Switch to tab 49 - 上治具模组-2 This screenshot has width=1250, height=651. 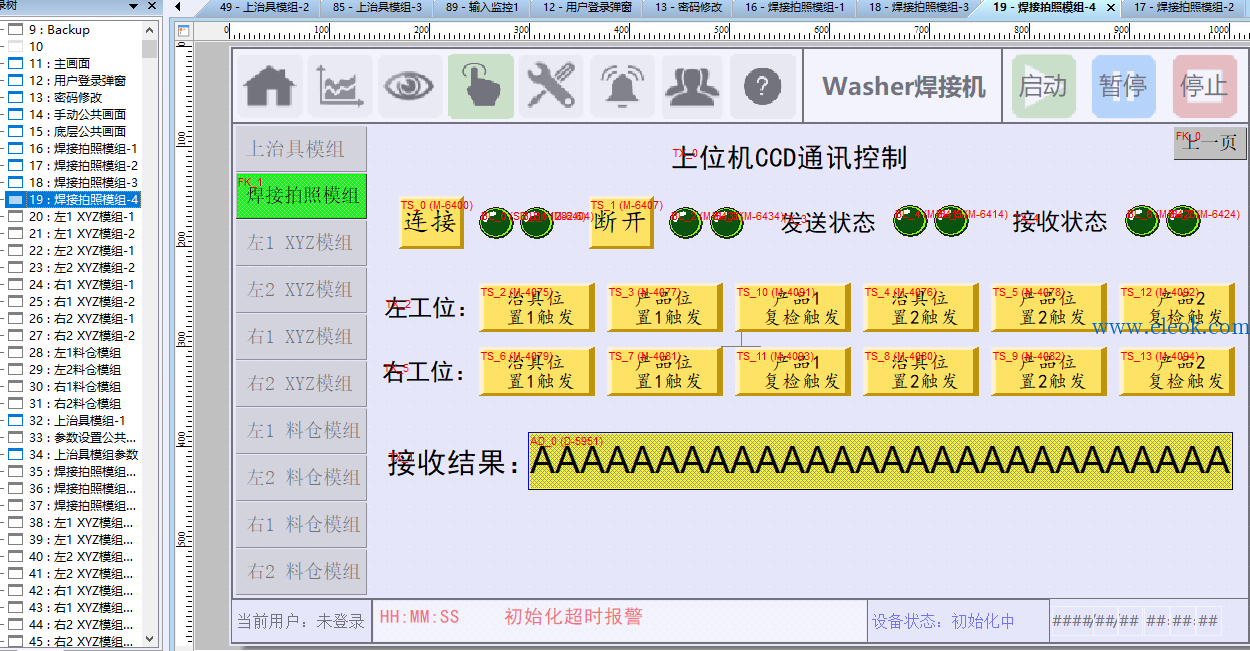click(x=263, y=7)
